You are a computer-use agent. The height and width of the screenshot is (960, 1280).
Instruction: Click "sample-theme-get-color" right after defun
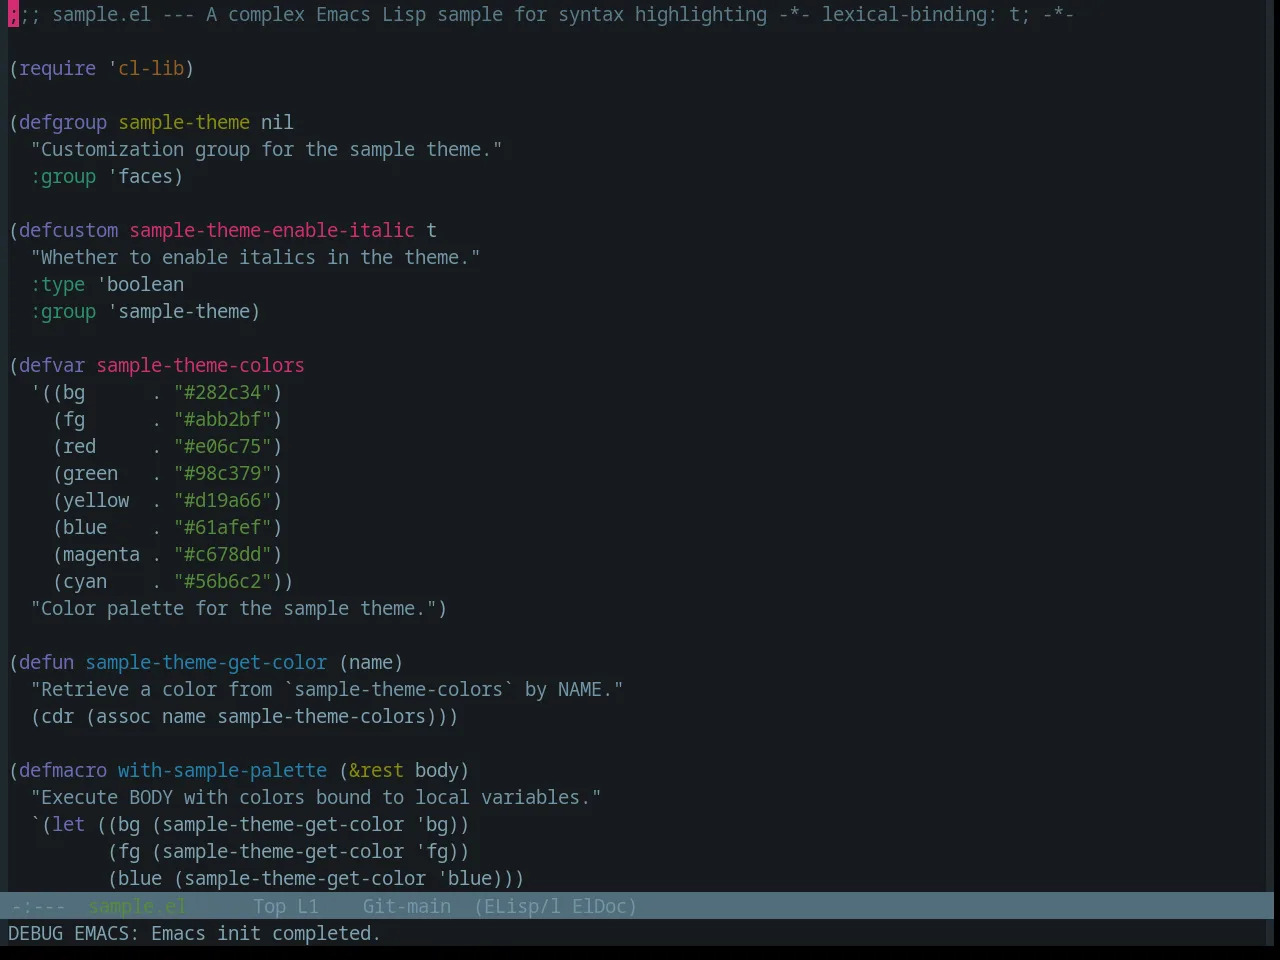[x=206, y=662]
